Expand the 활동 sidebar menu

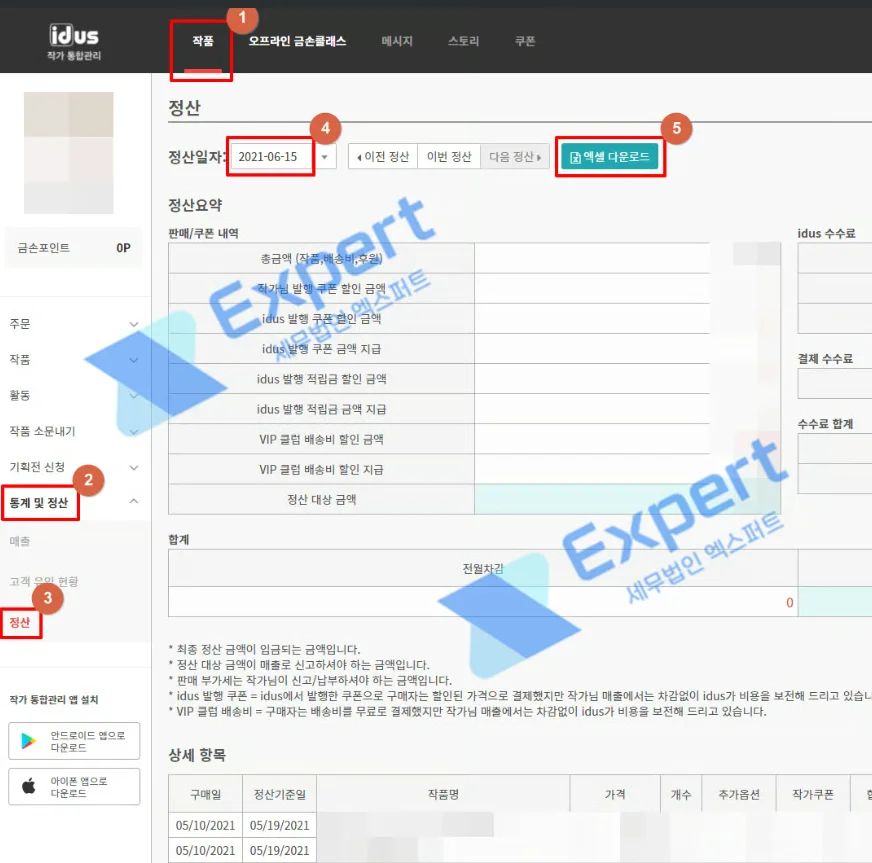[73, 395]
